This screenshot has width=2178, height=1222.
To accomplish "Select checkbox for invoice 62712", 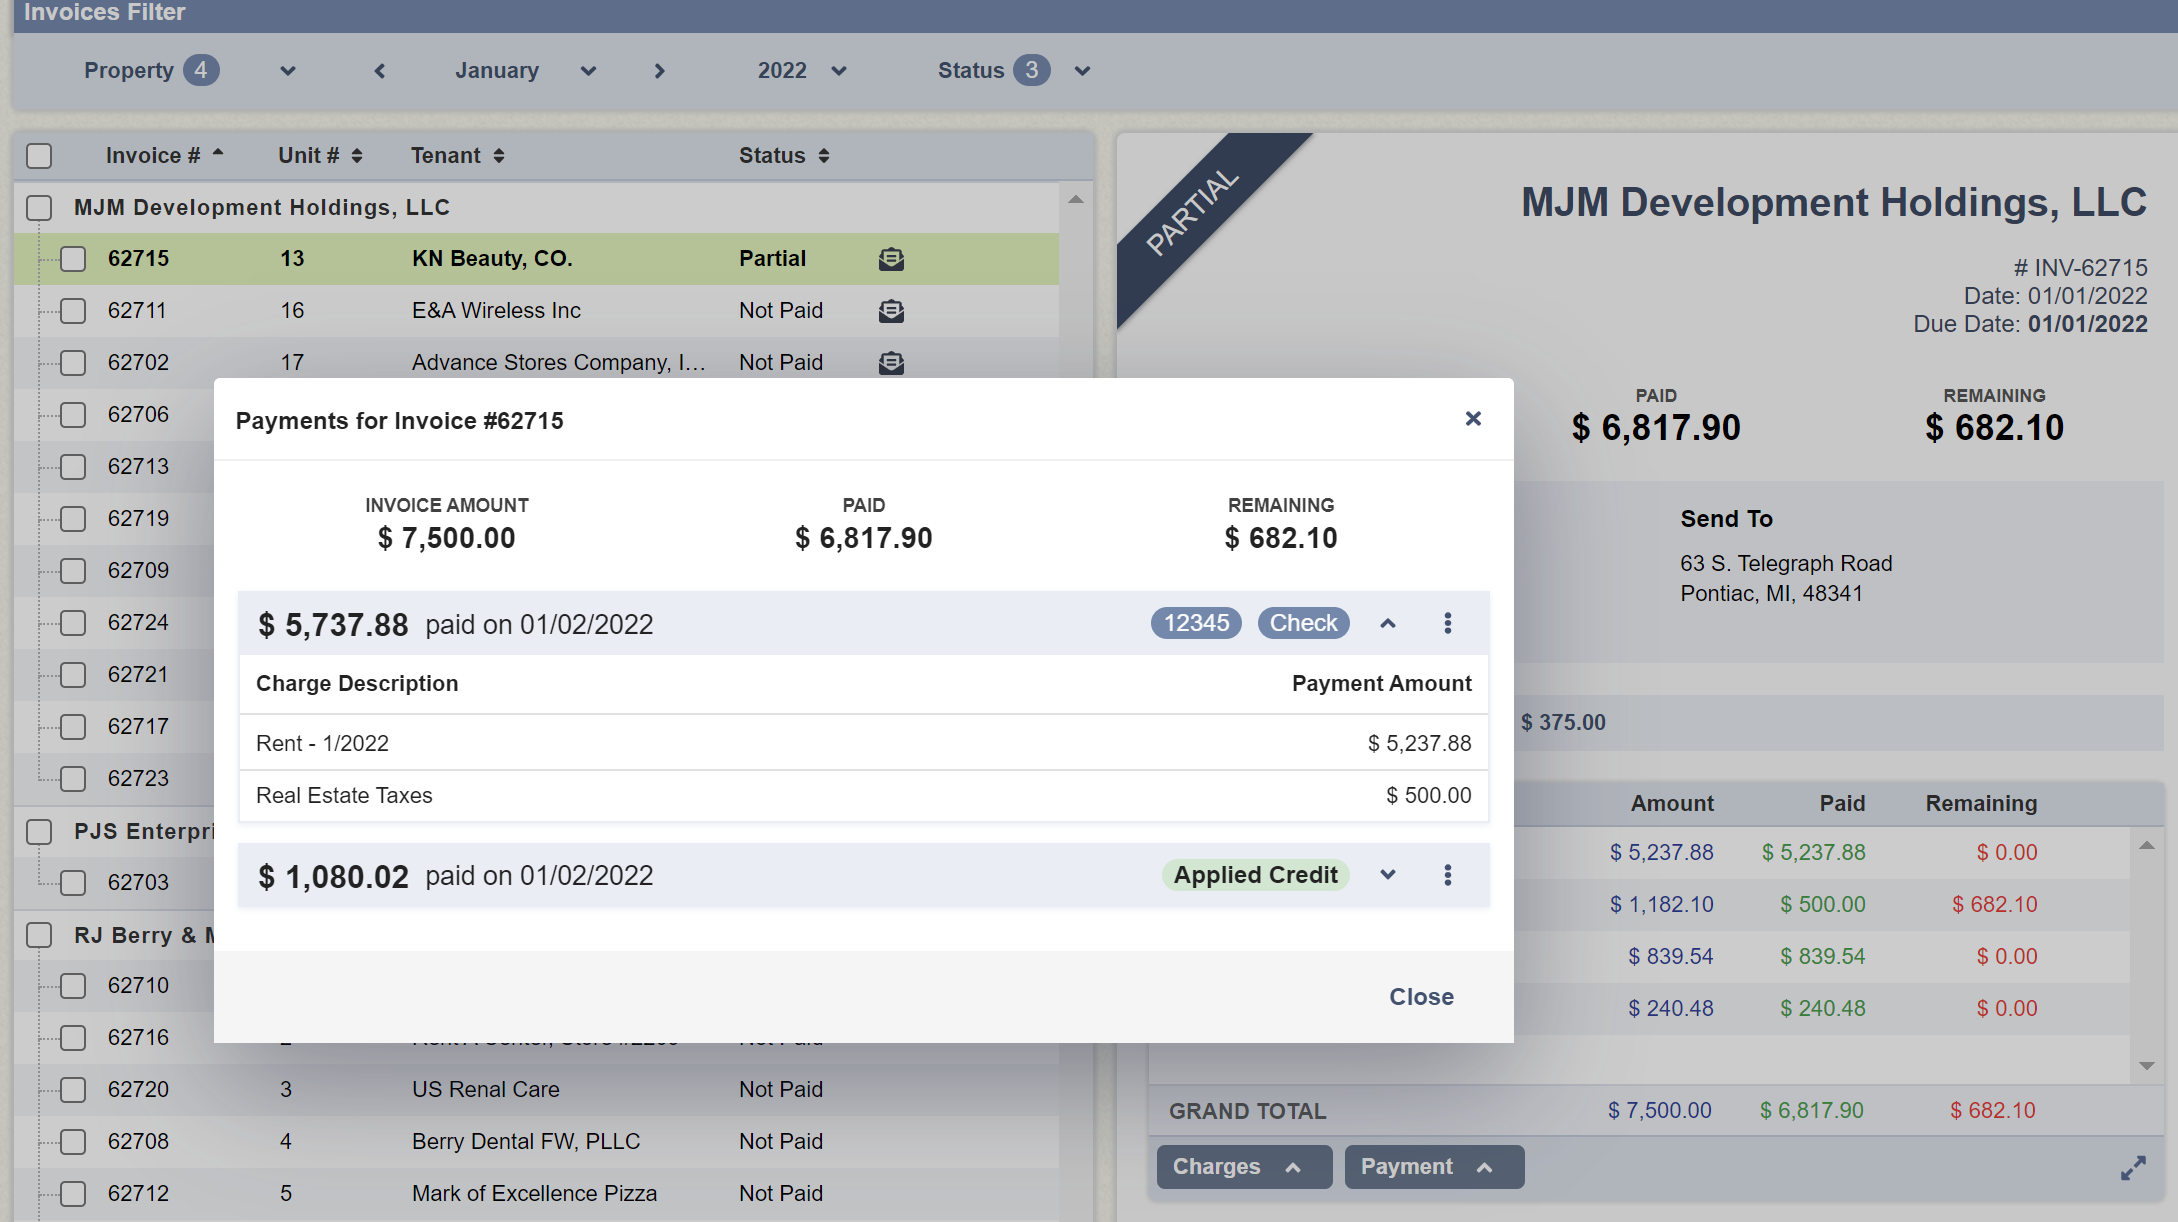I will pyautogui.click(x=73, y=1194).
